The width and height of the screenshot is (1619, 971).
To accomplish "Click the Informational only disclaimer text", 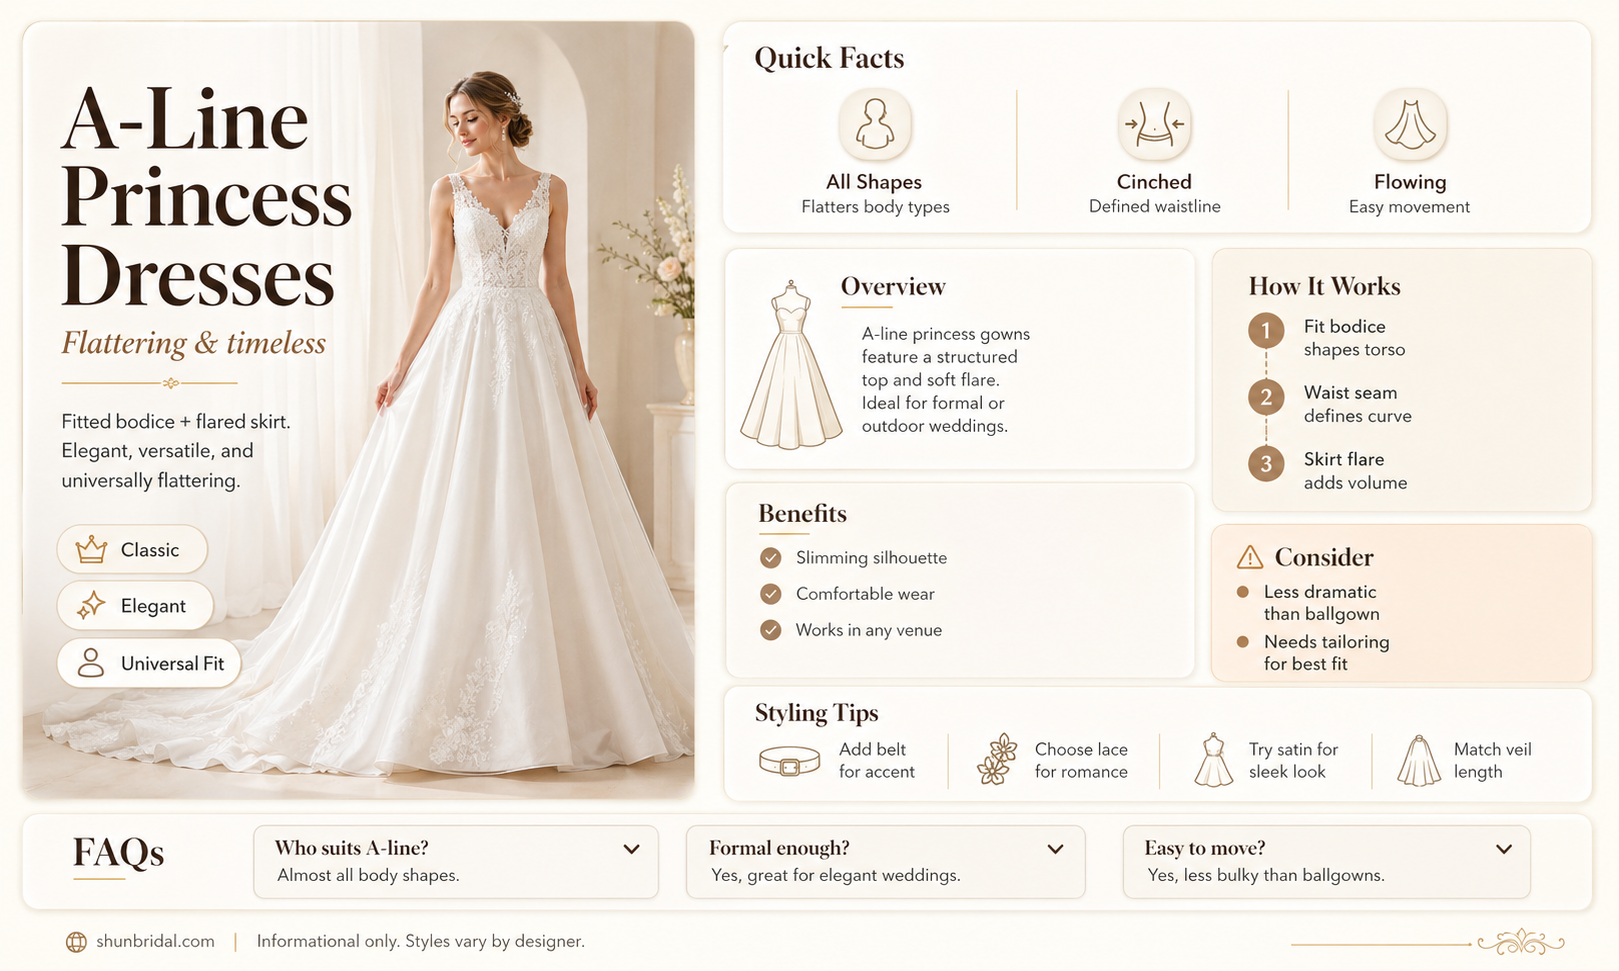I will pyautogui.click(x=420, y=941).
